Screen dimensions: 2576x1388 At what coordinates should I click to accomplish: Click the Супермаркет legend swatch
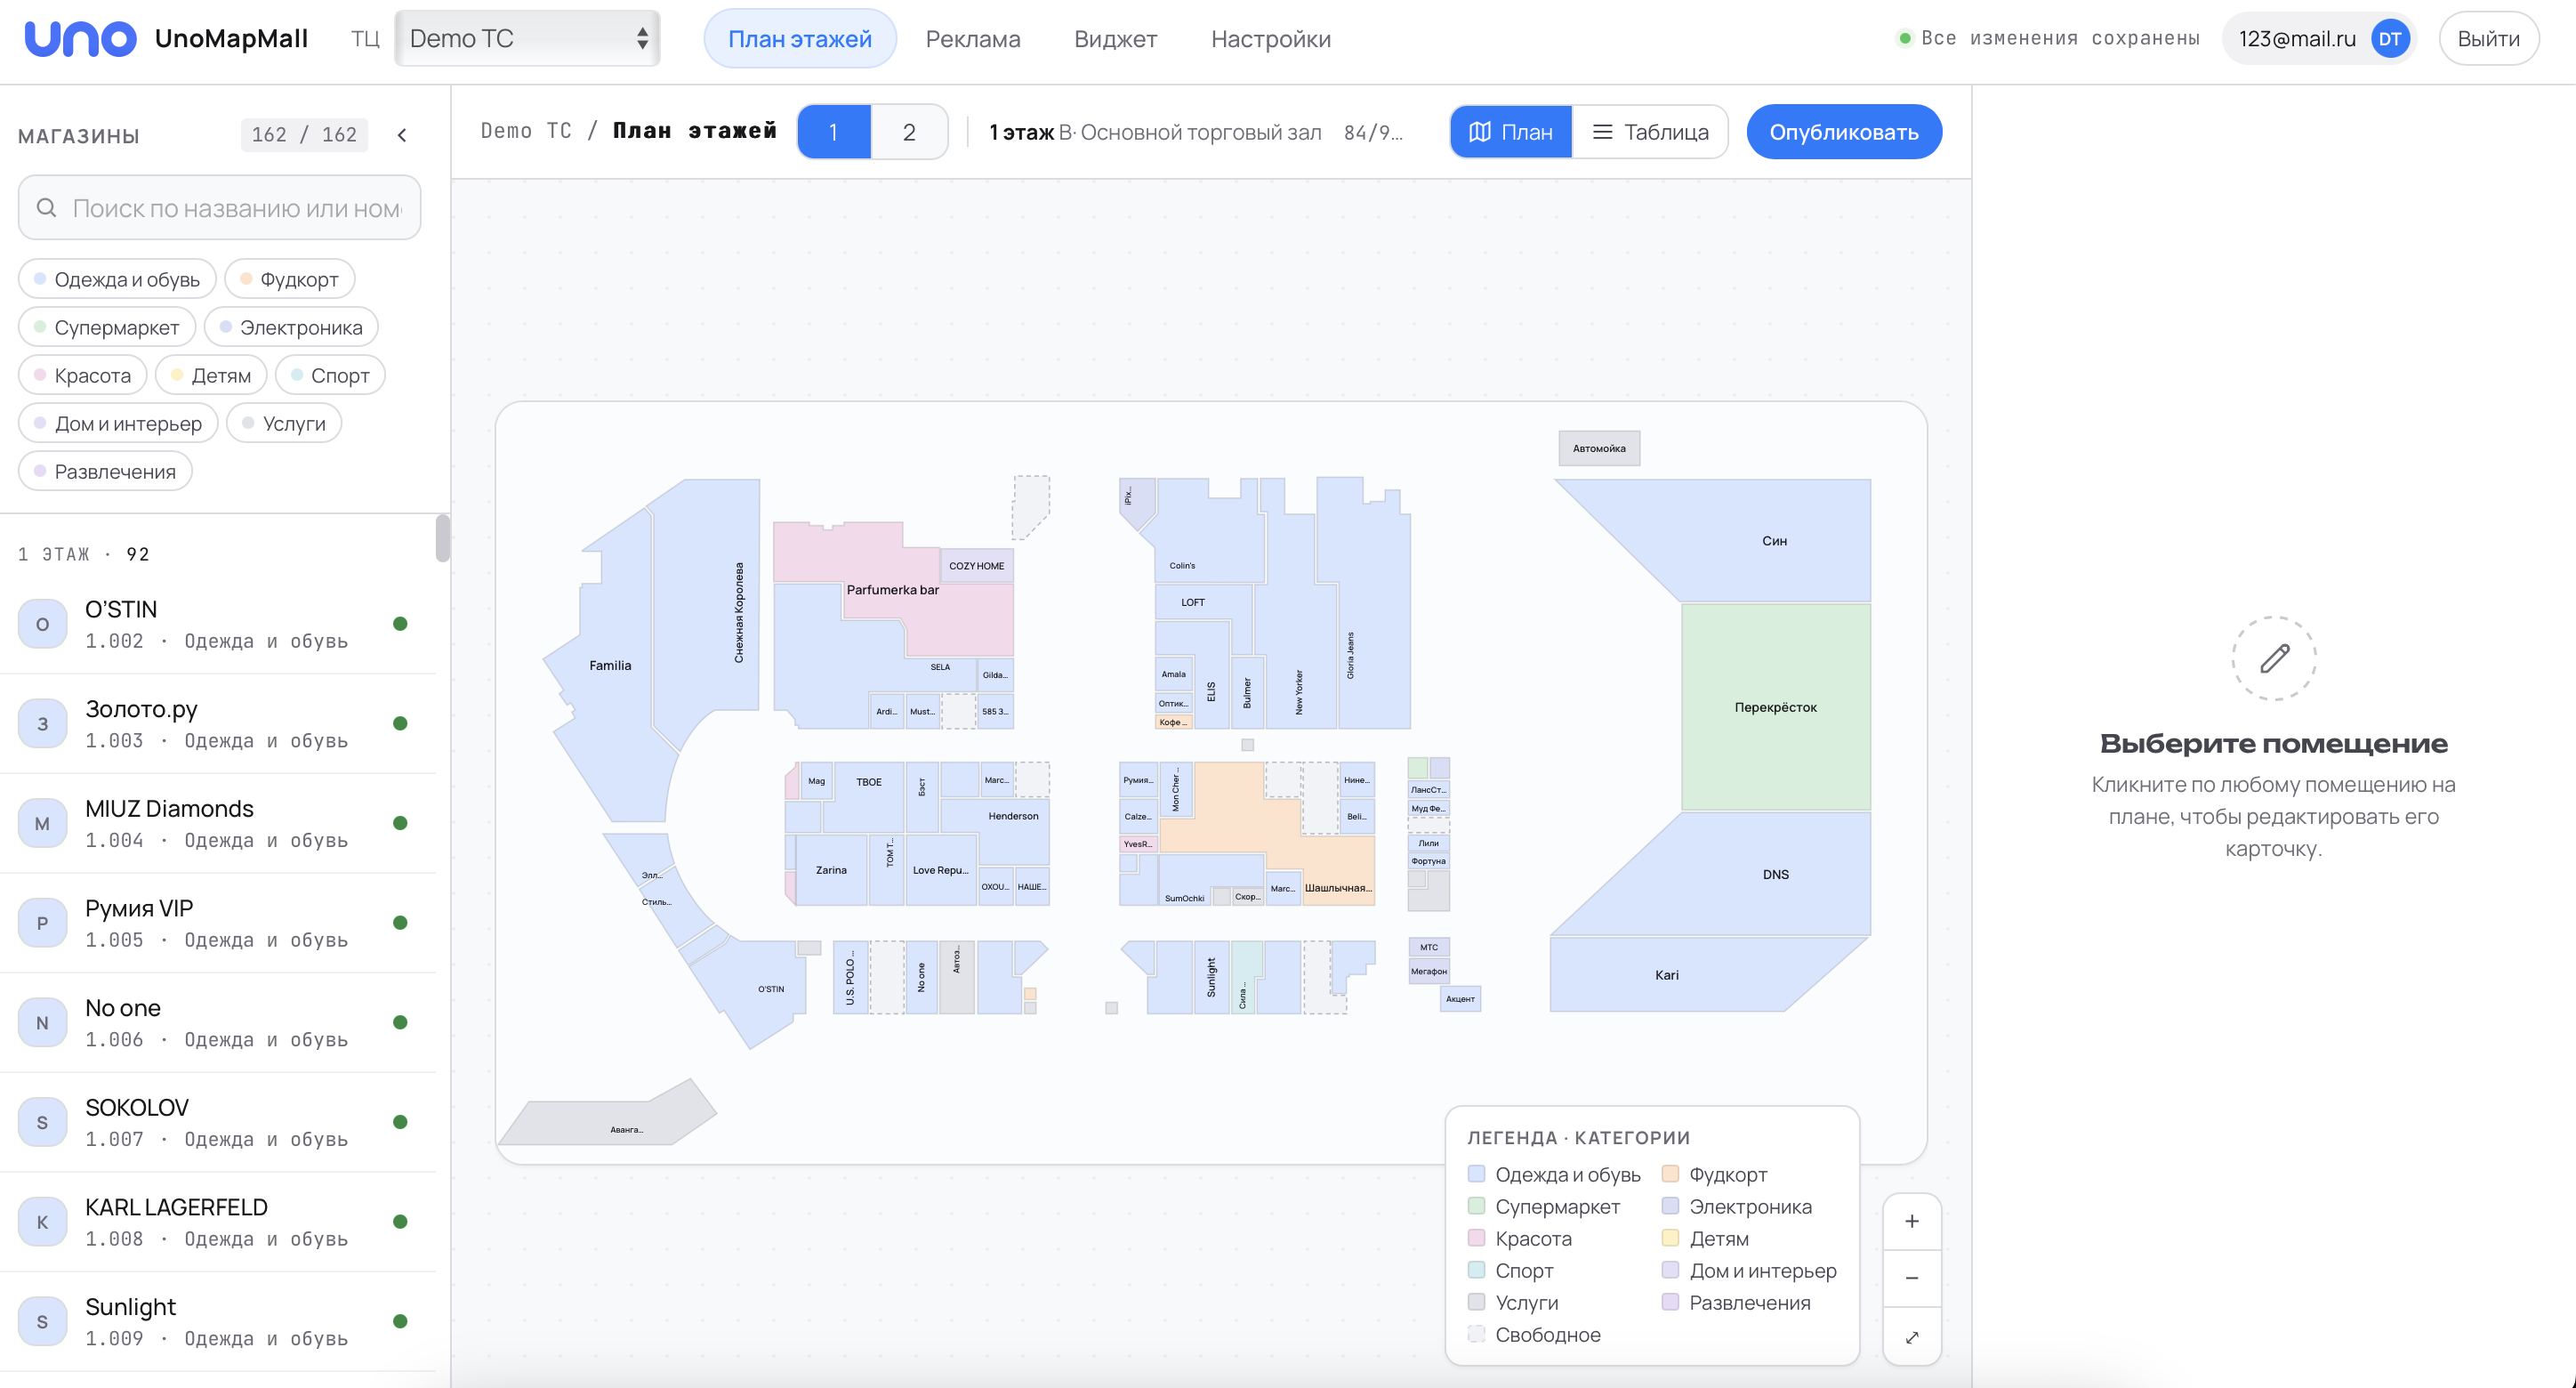(1476, 1206)
